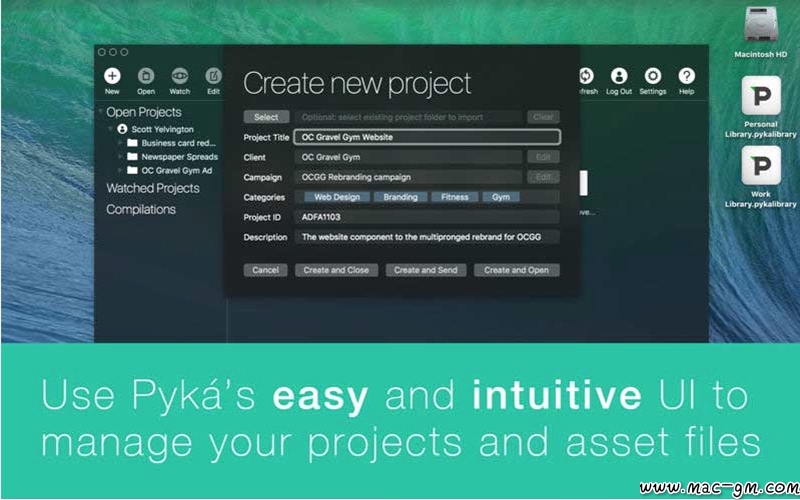Click the Clear button beside import field

click(543, 117)
